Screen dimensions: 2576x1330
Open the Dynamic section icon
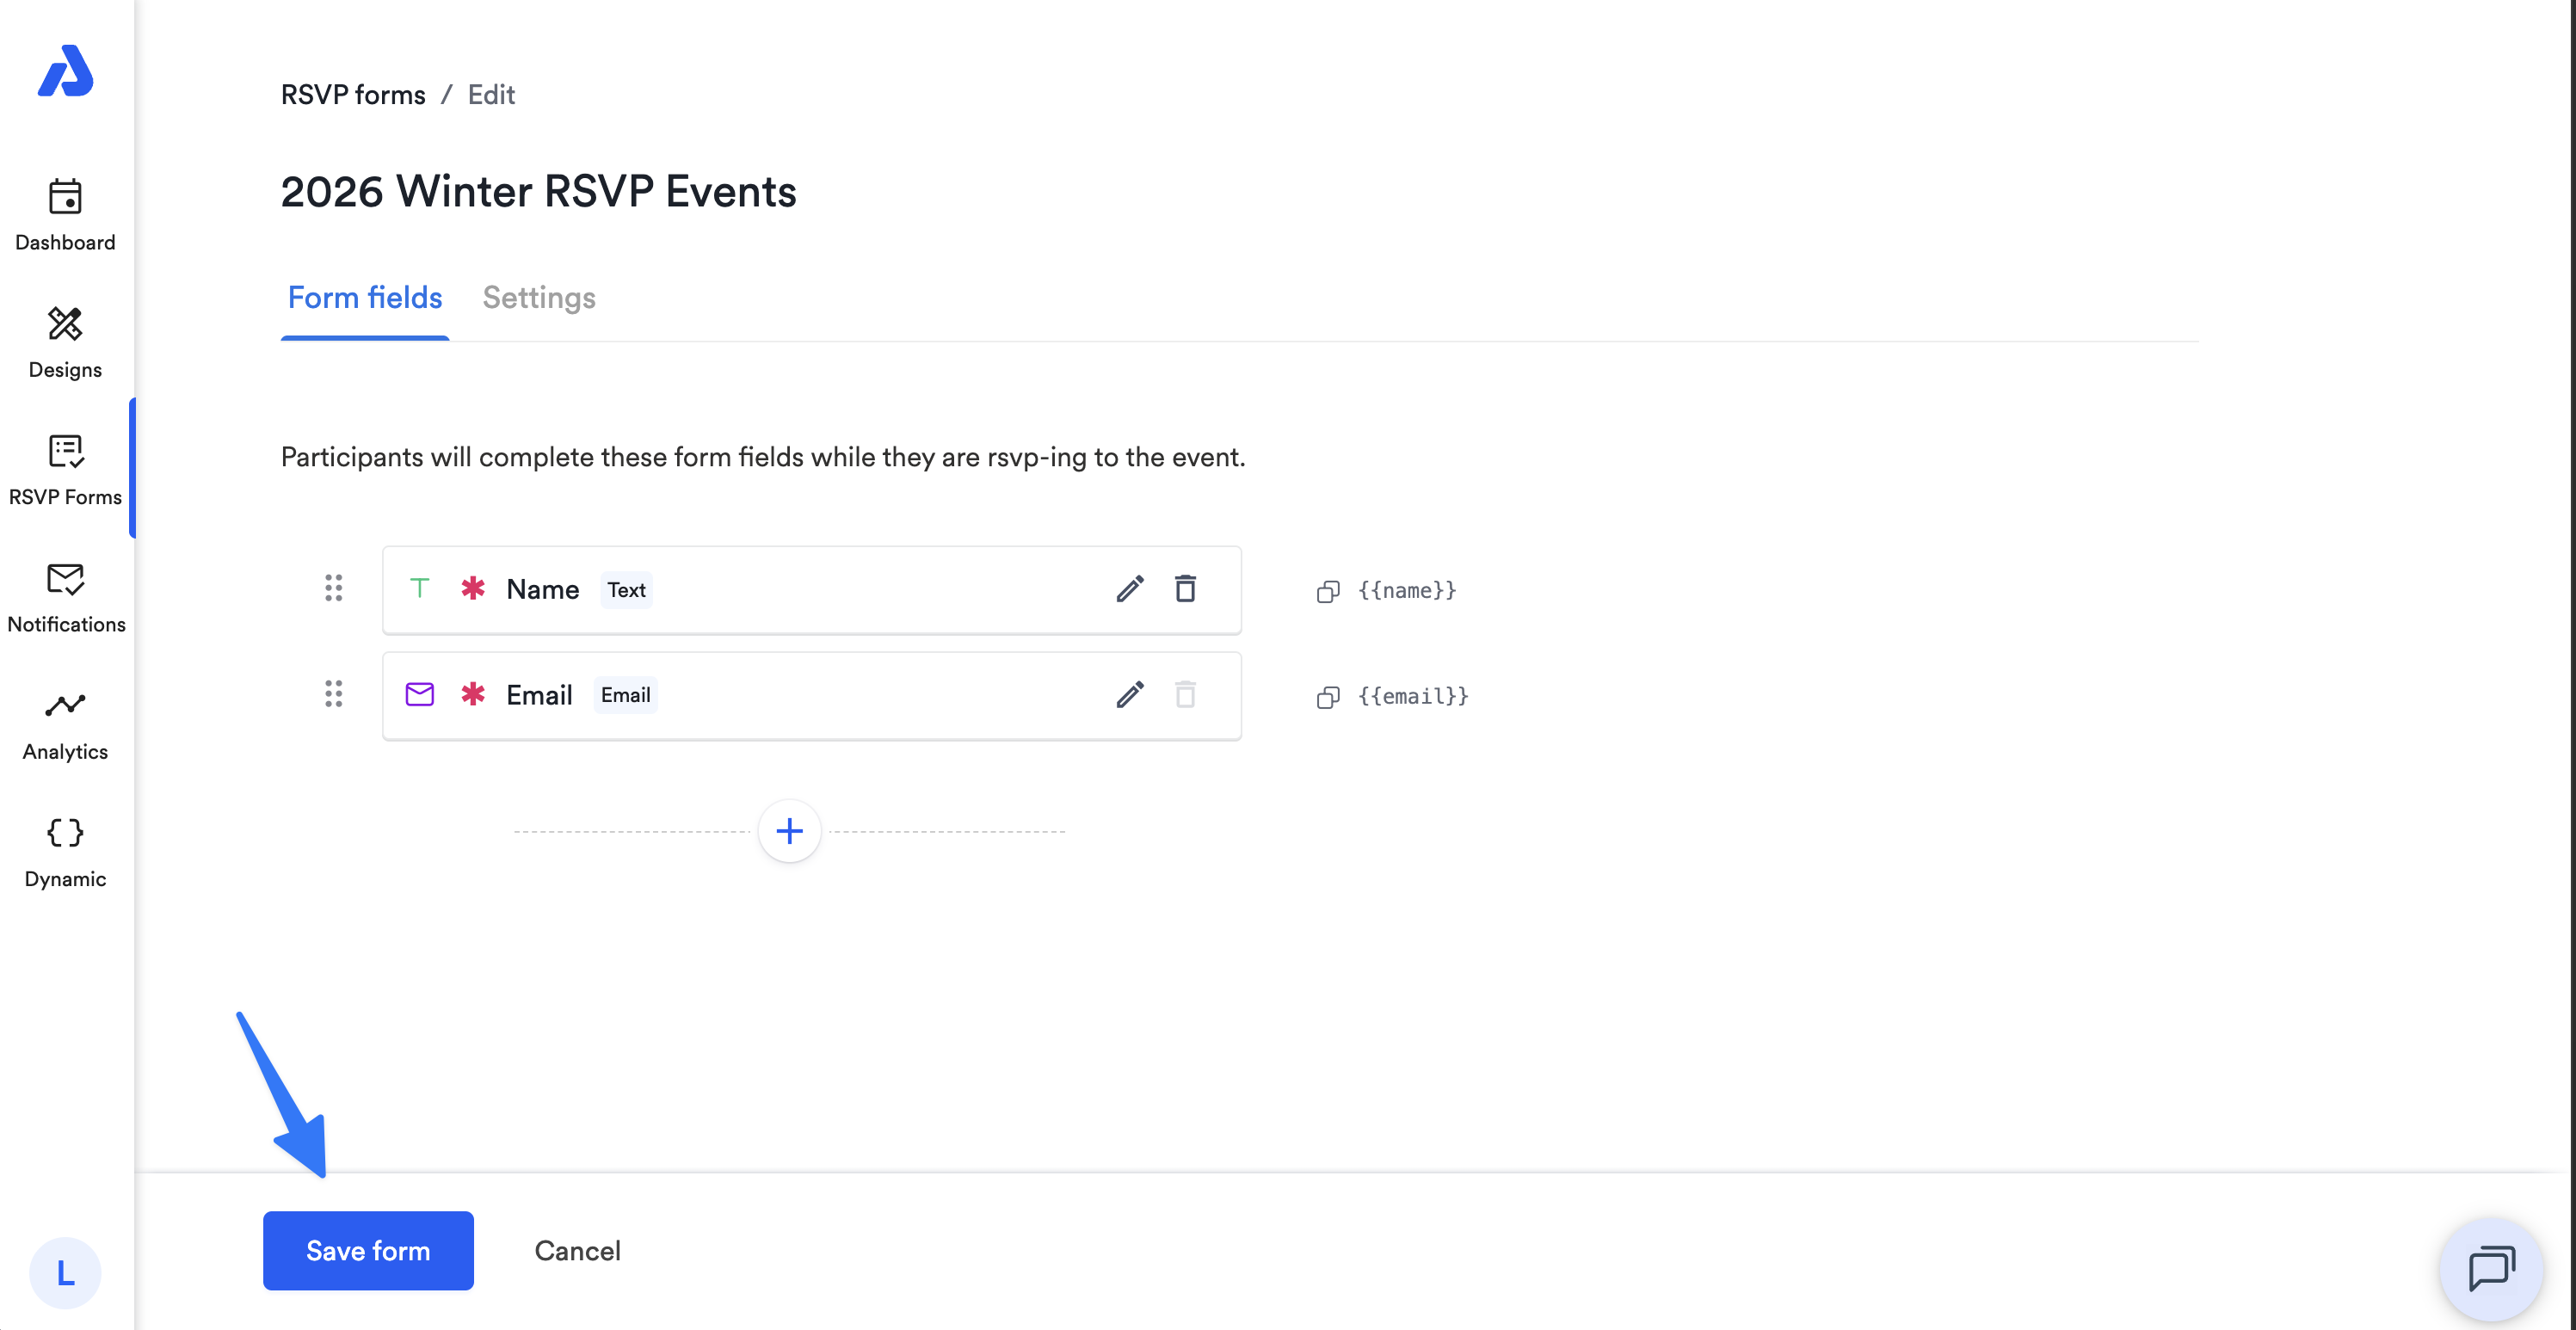[65, 832]
